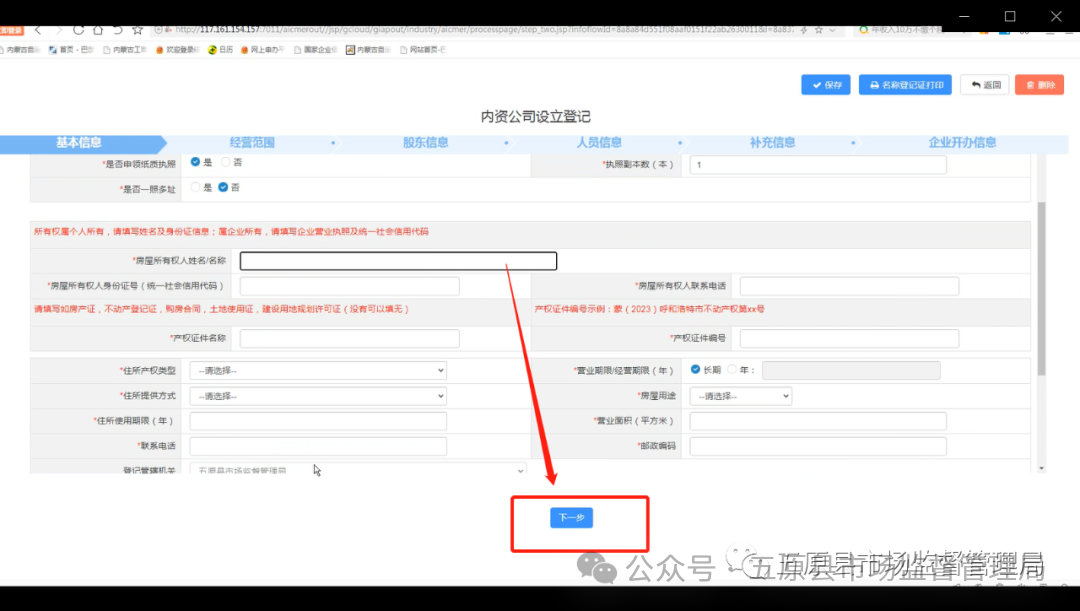Click the browser refresh icon
This screenshot has height=611, width=1080.
78,30
